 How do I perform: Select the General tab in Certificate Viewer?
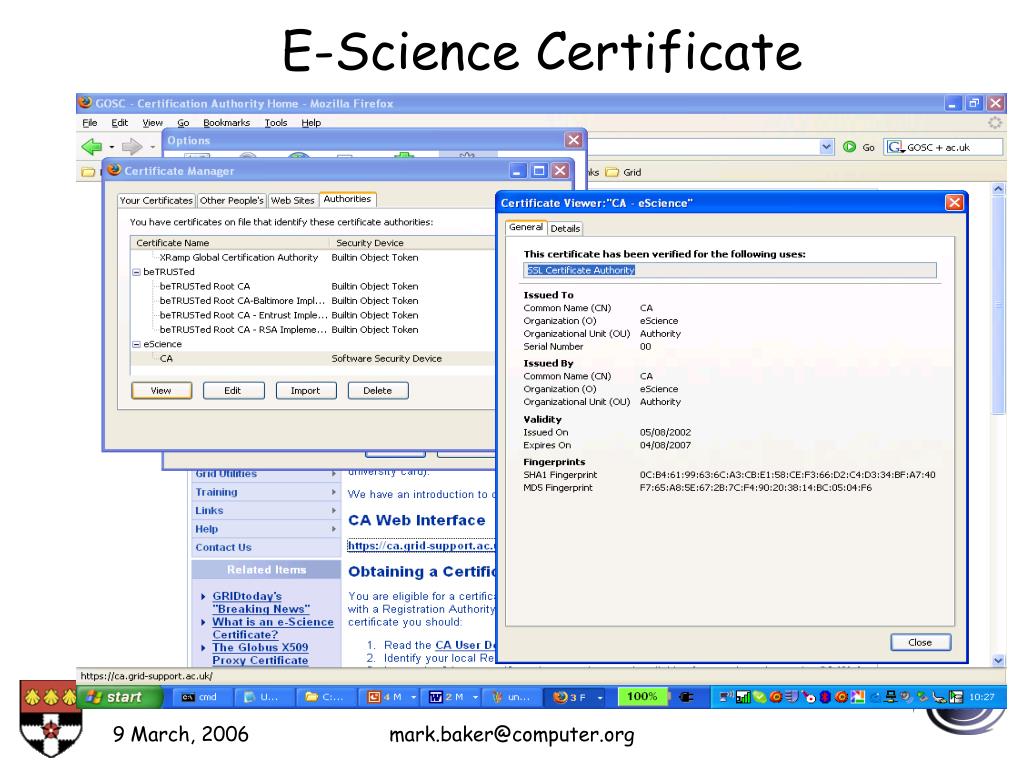point(526,227)
